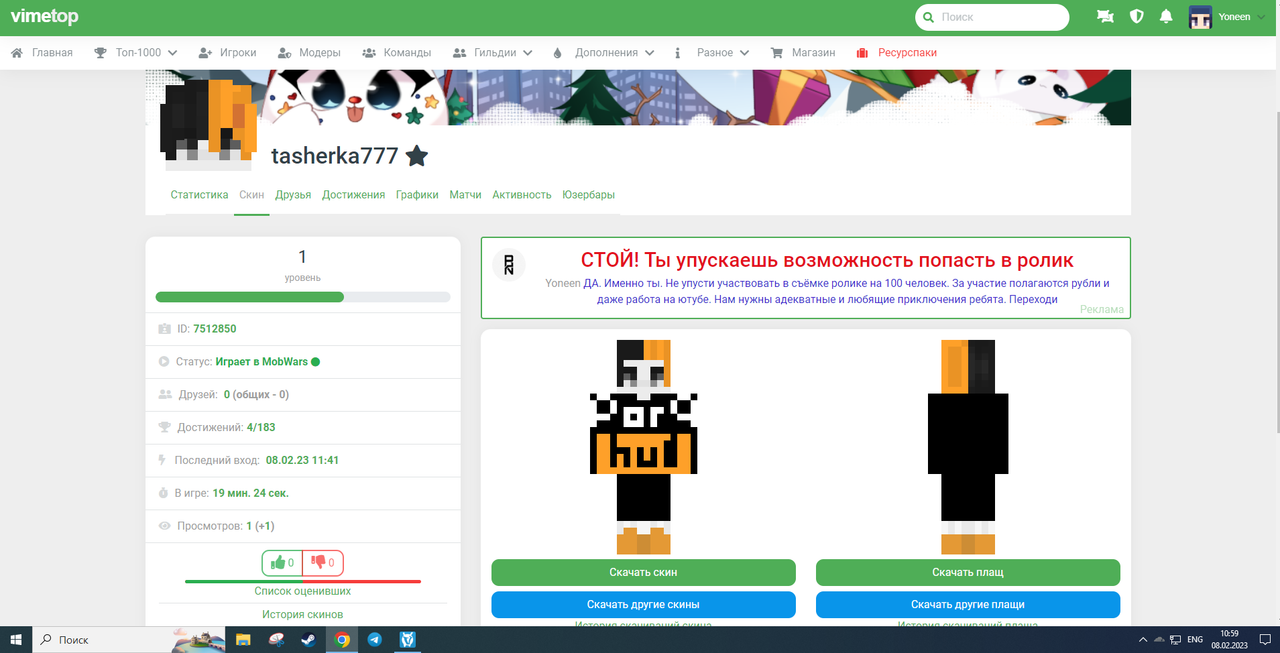Click the magnifier icon in the search bar
Image resolution: width=1280 pixels, height=653 pixels.
pyautogui.click(x=929, y=17)
